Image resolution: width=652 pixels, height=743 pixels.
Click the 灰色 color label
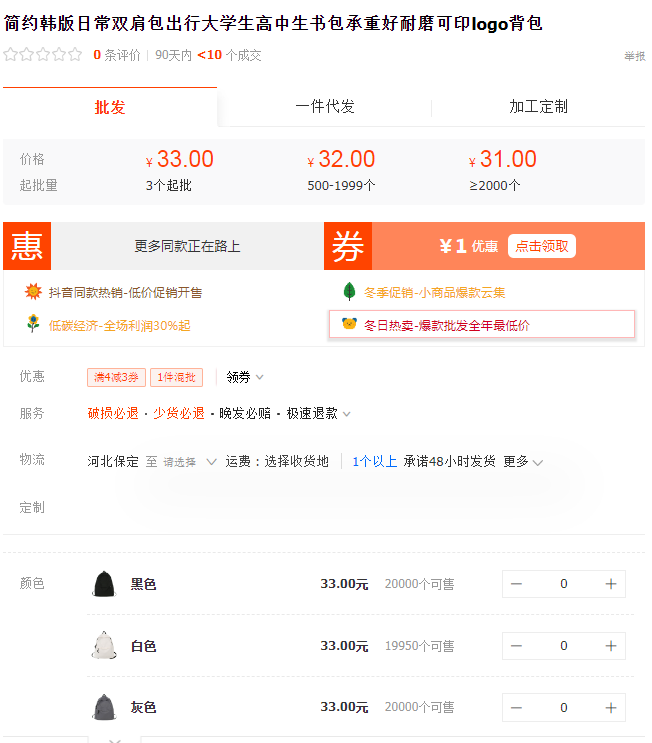pyautogui.click(x=144, y=708)
